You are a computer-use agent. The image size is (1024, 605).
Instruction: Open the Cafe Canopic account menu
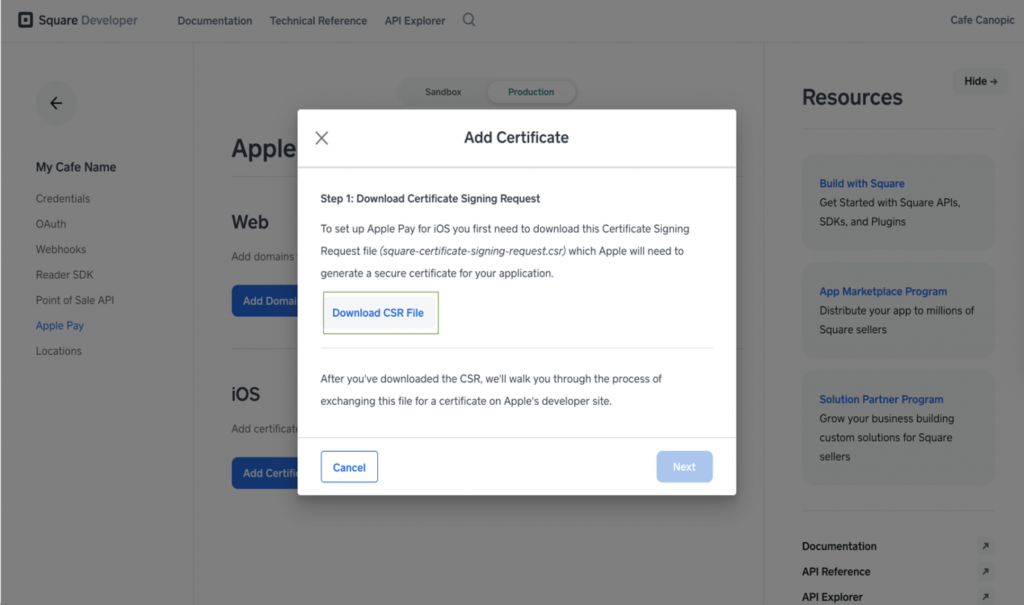982,20
